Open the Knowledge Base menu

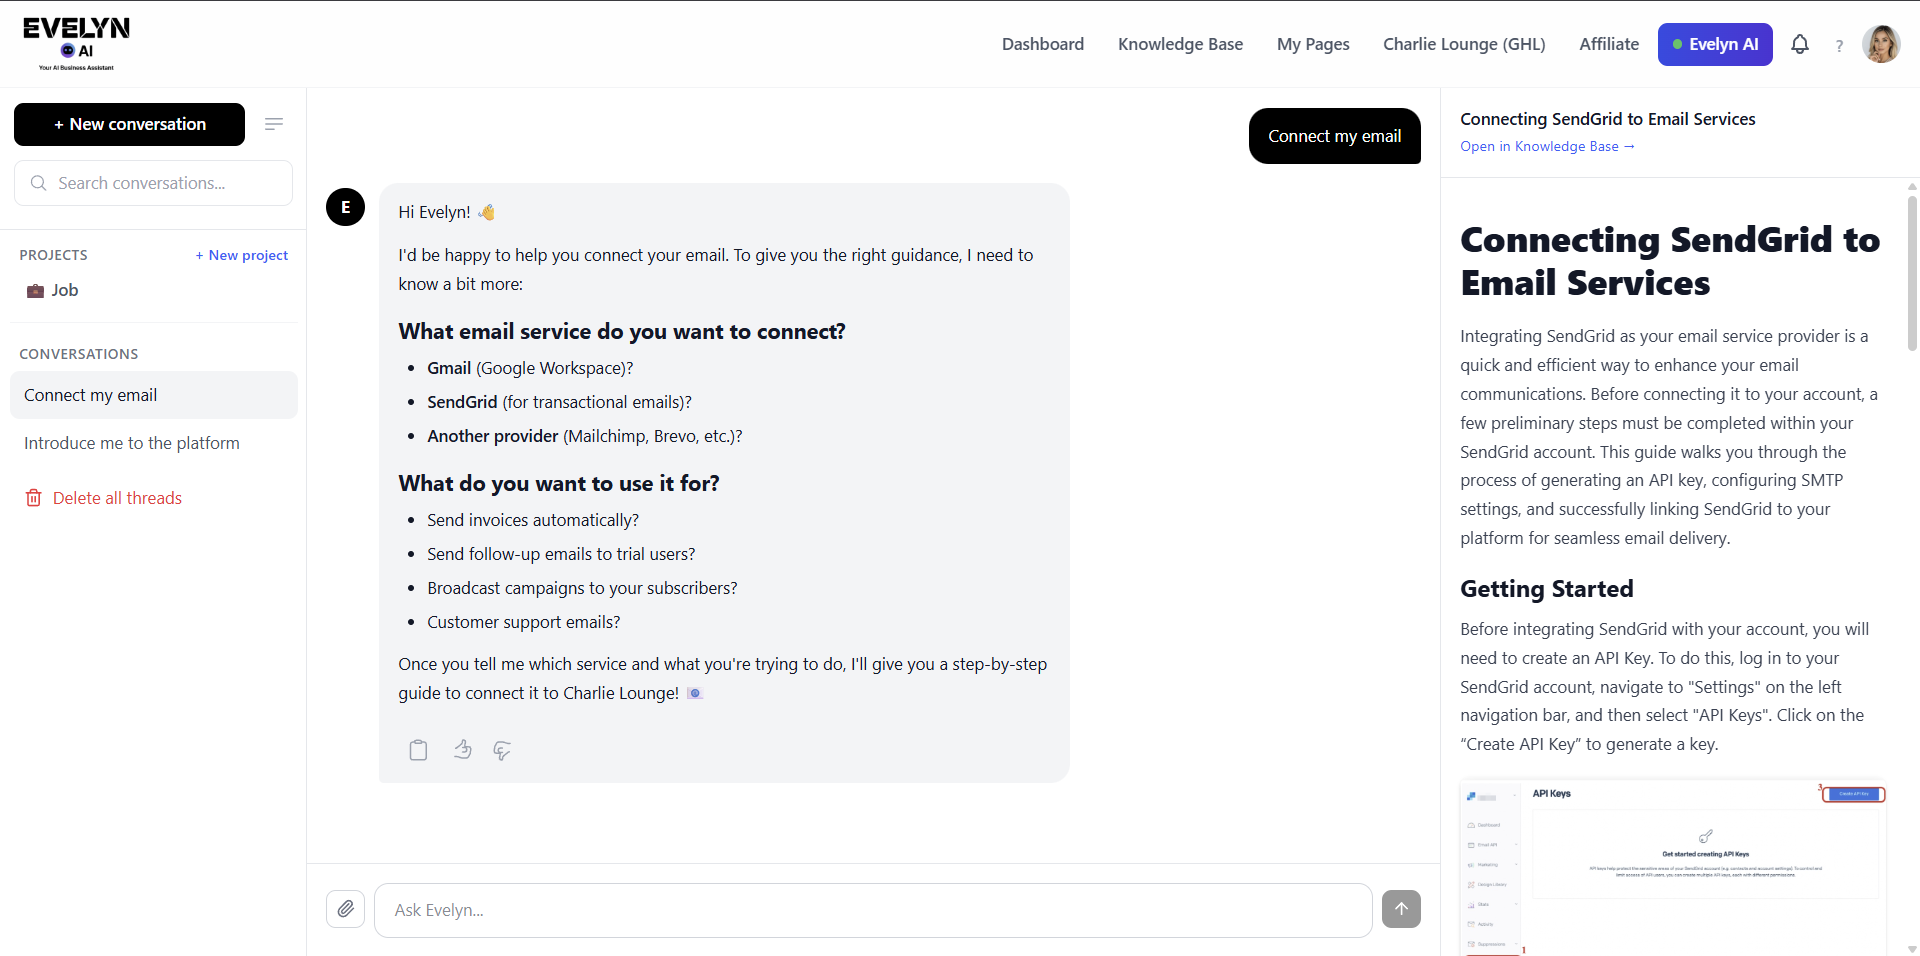[1180, 44]
